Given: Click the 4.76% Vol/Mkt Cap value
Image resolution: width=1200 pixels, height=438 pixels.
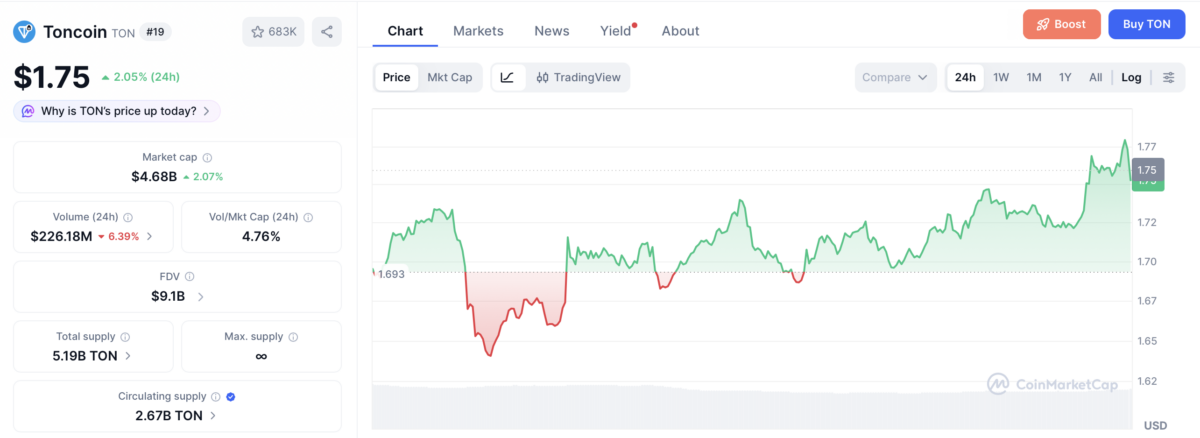Looking at the screenshot, I should tap(261, 237).
